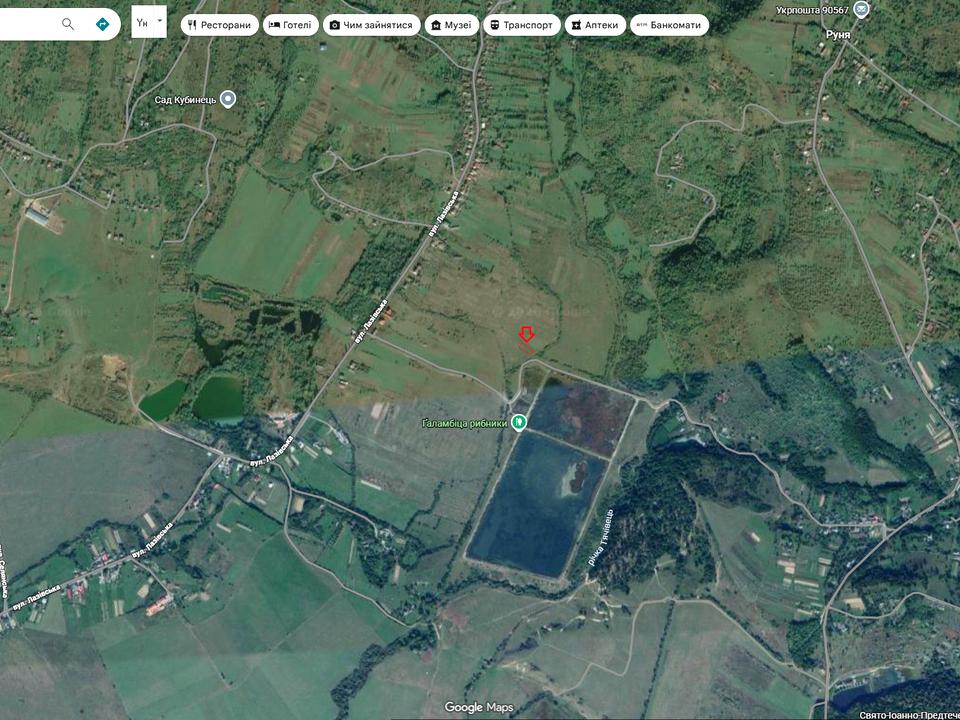Filter map by Ресторани
Screen dimensions: 960x720
(x=220, y=25)
